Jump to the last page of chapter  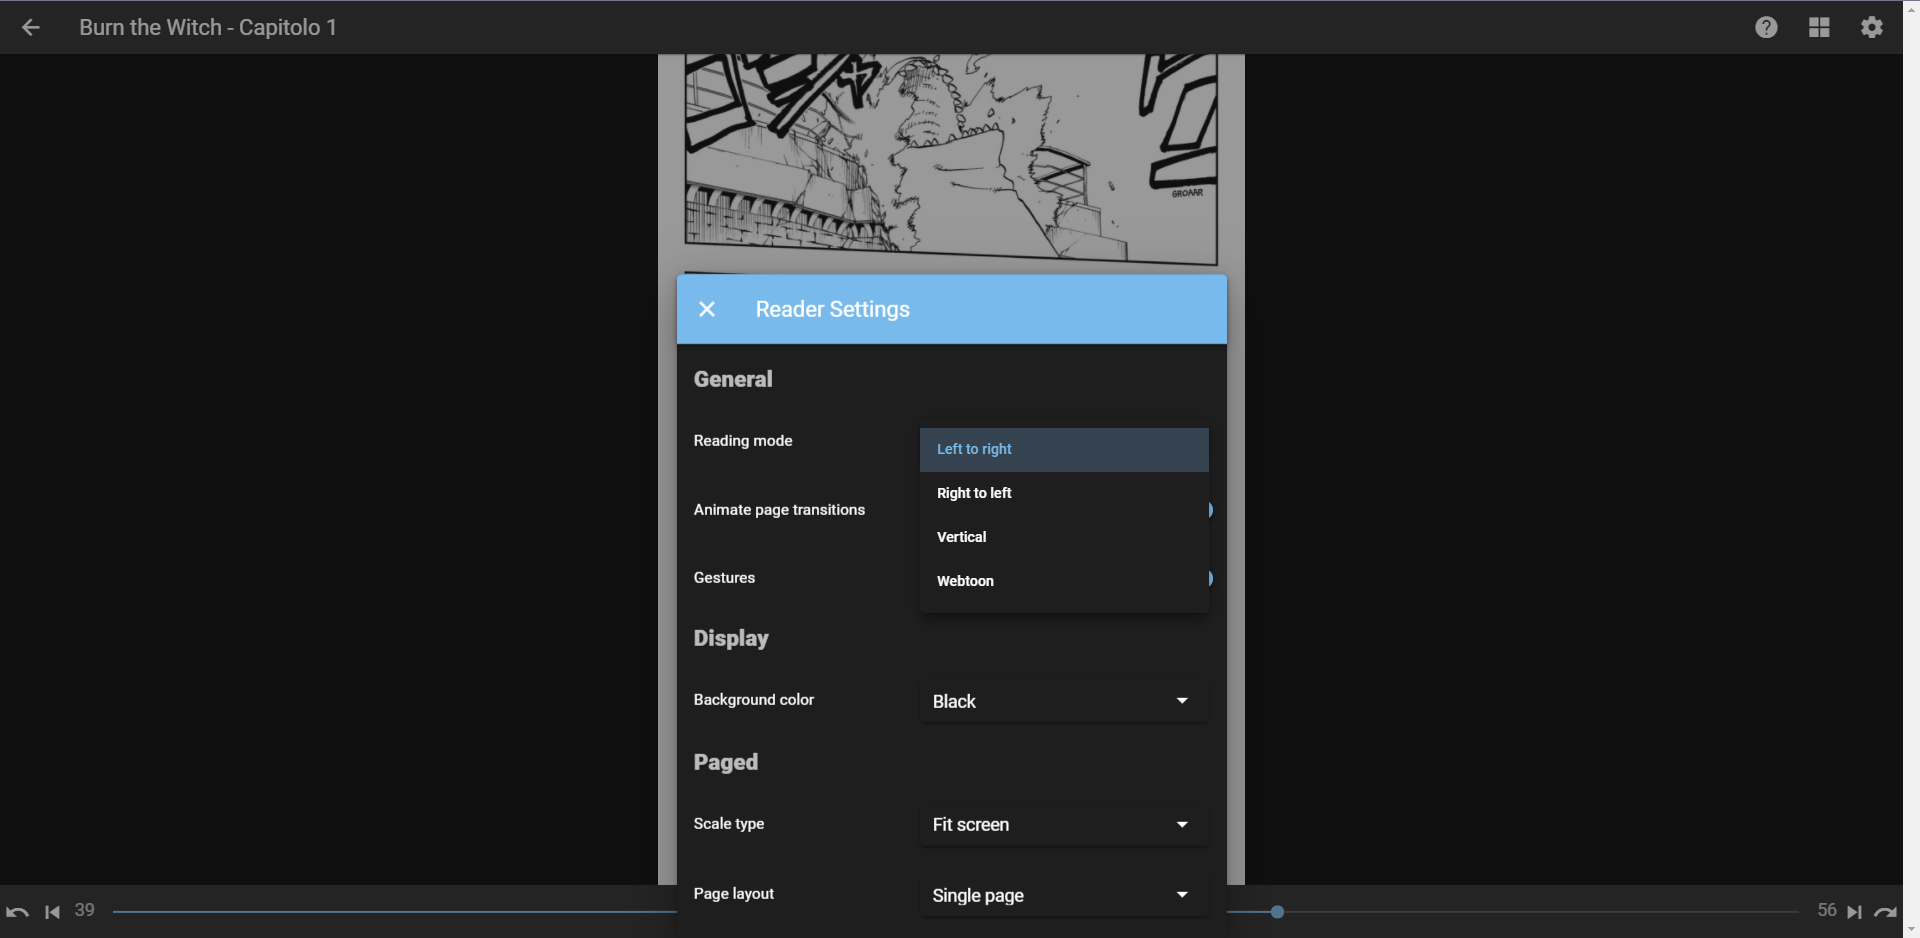1856,911
